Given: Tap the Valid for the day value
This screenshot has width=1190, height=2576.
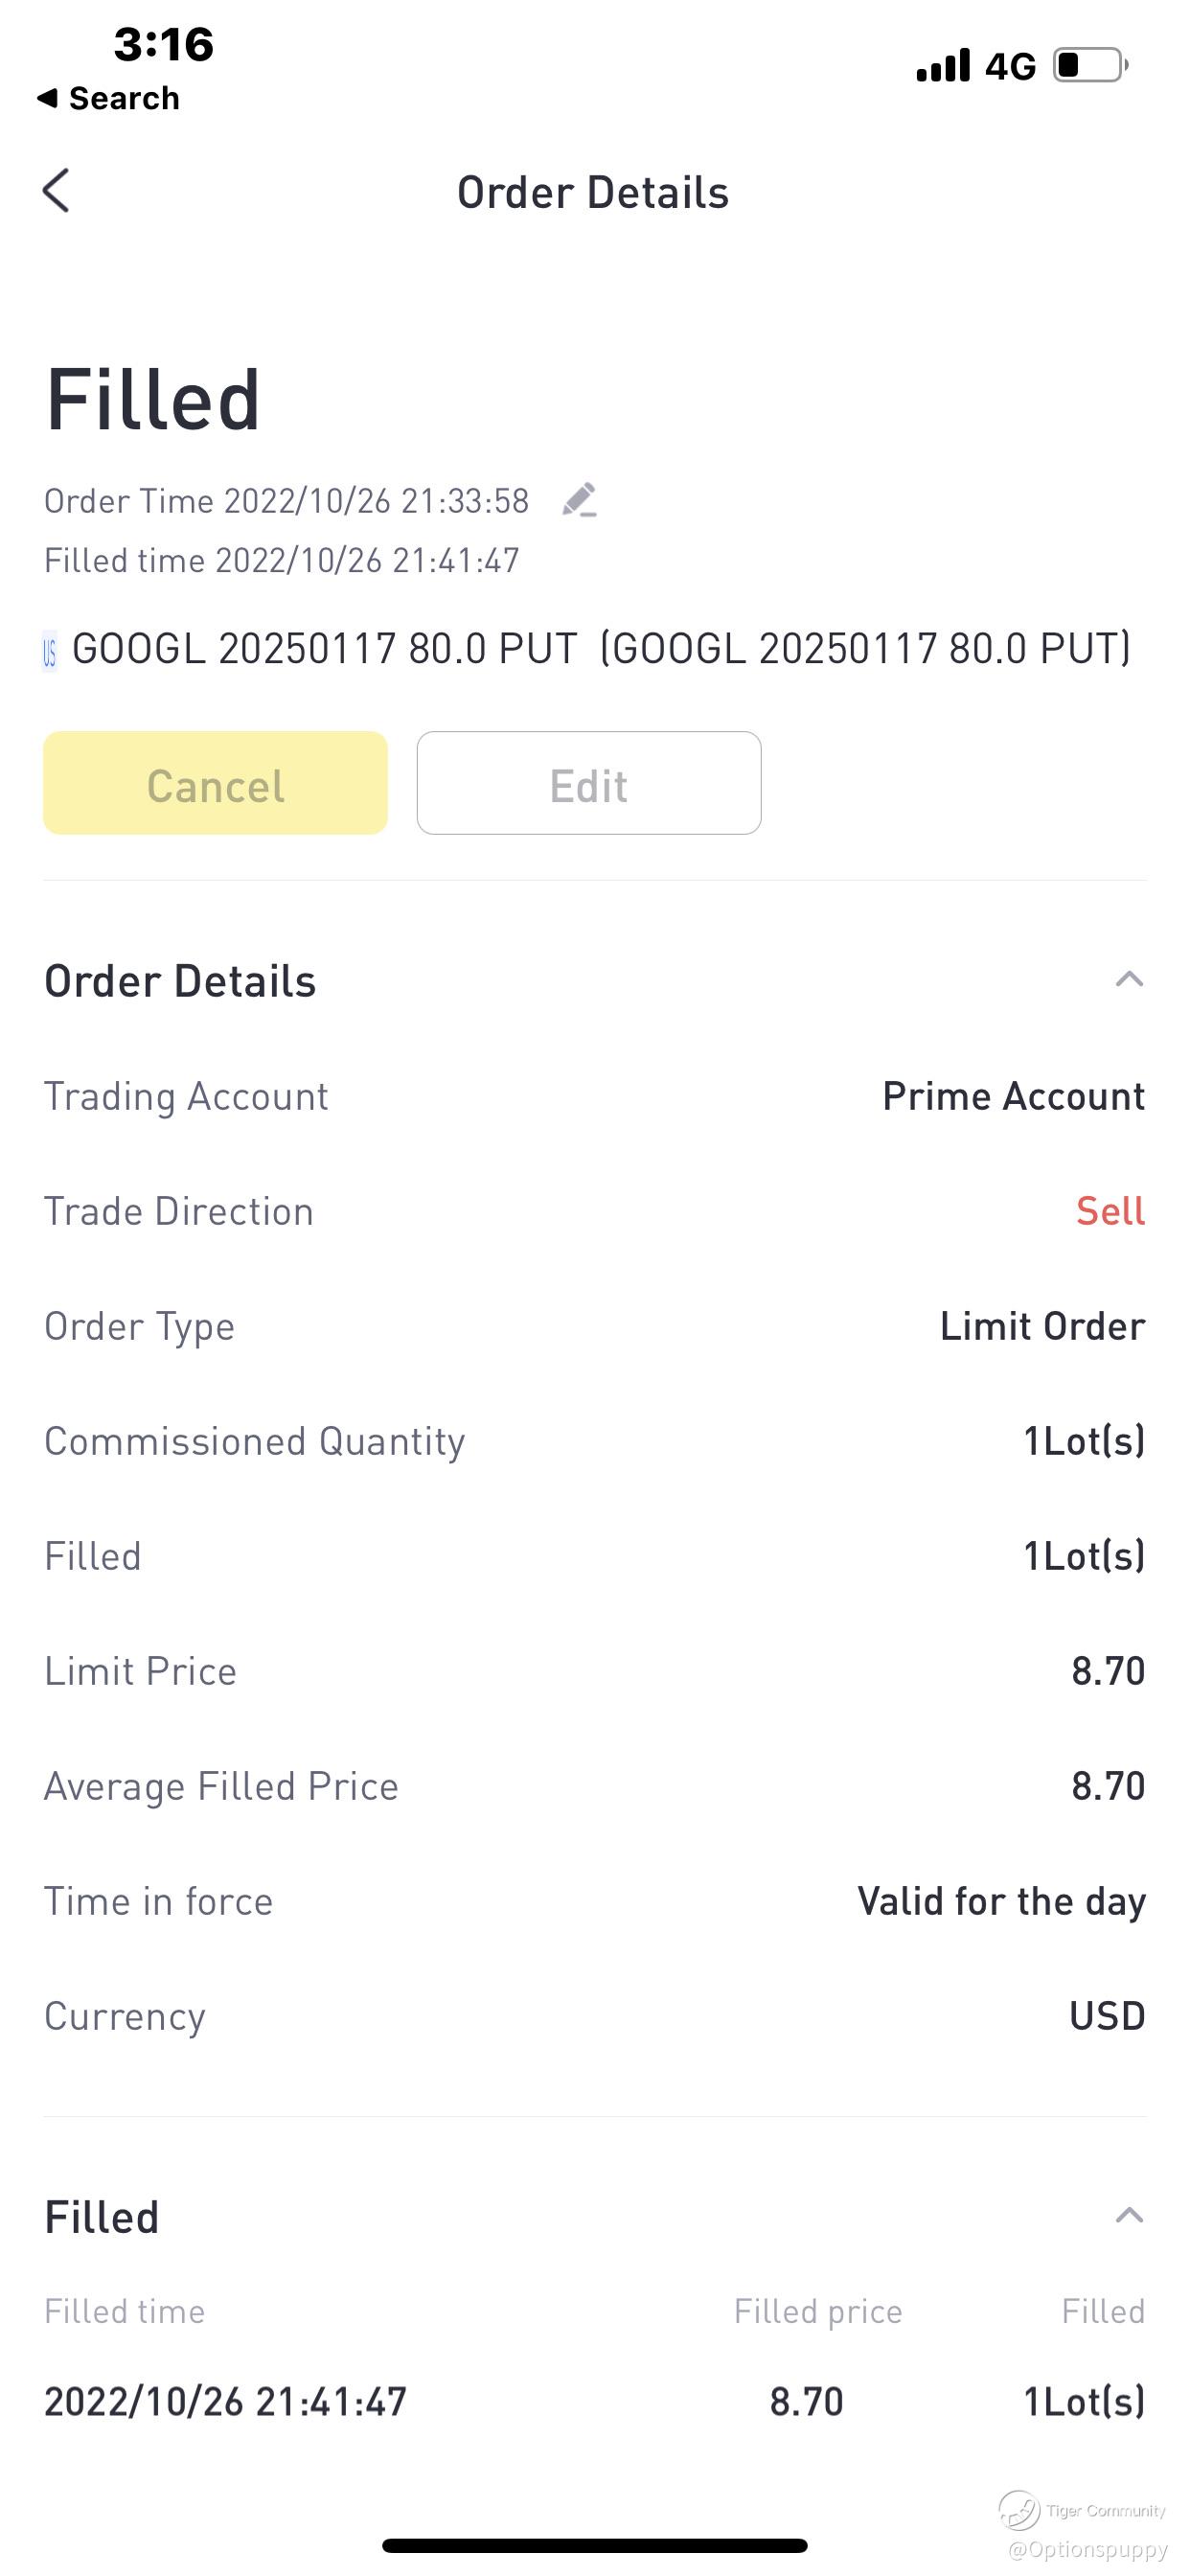Looking at the screenshot, I should [x=1001, y=1901].
